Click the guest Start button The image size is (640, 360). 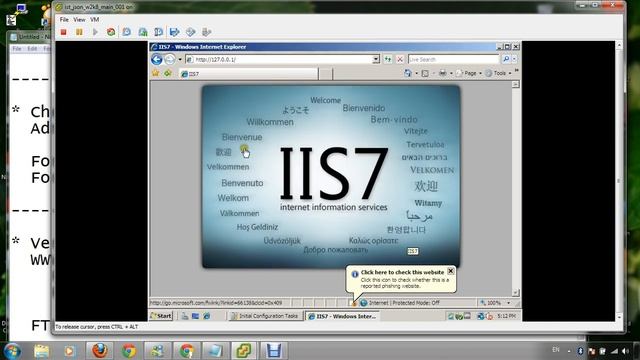[x=161, y=316]
